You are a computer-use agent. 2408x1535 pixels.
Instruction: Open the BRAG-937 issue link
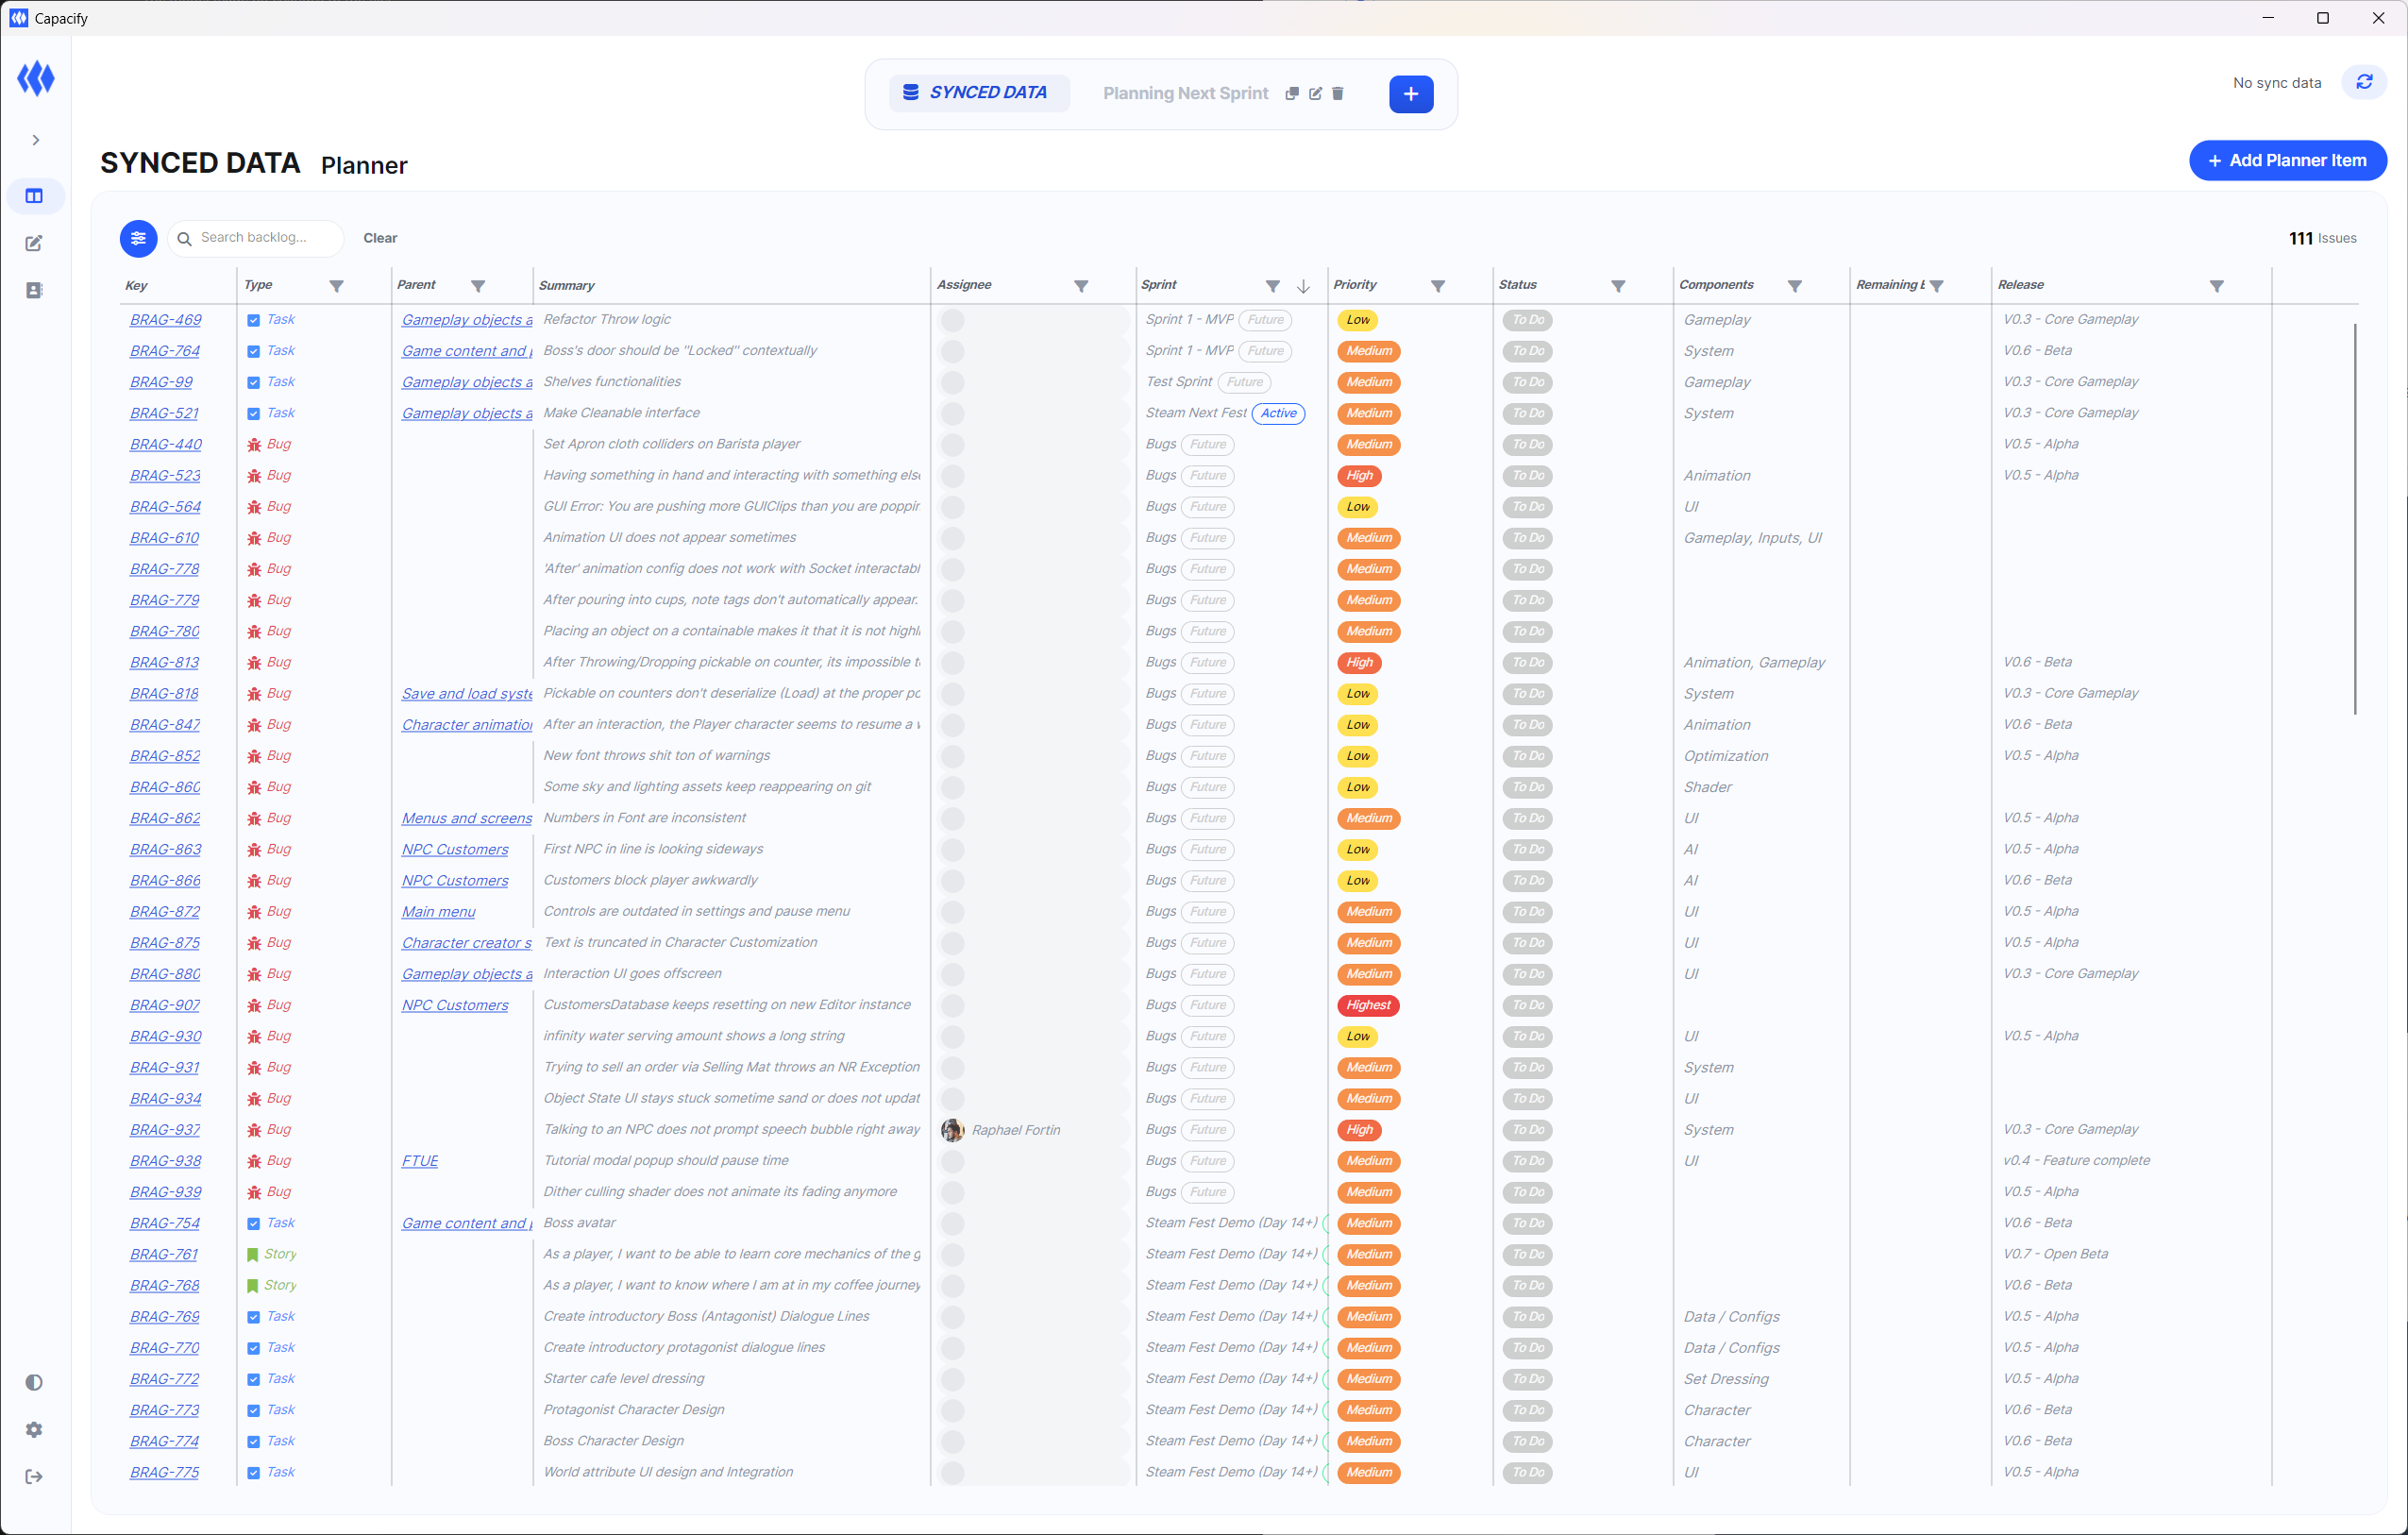(164, 1129)
